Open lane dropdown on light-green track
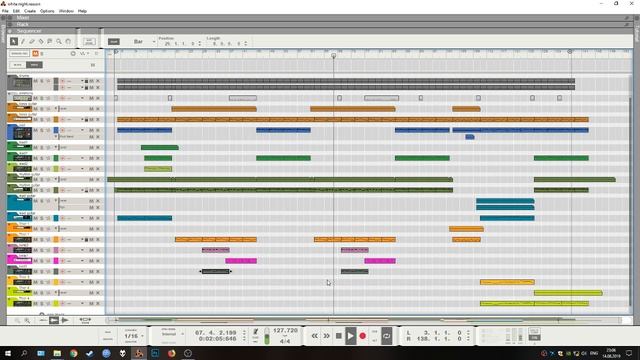Image resolution: width=640 pixels, height=360 pixels. [x=82, y=169]
